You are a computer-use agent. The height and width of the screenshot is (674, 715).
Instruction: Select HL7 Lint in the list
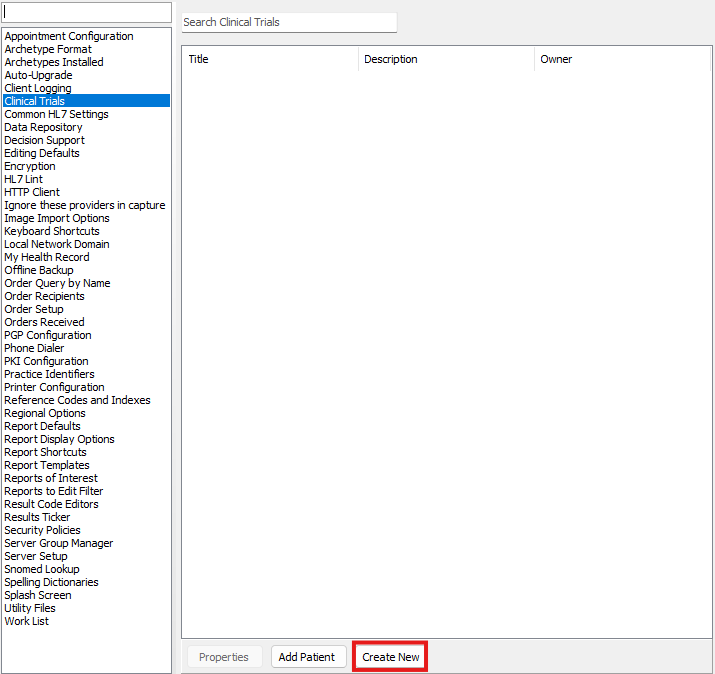click(x=23, y=179)
